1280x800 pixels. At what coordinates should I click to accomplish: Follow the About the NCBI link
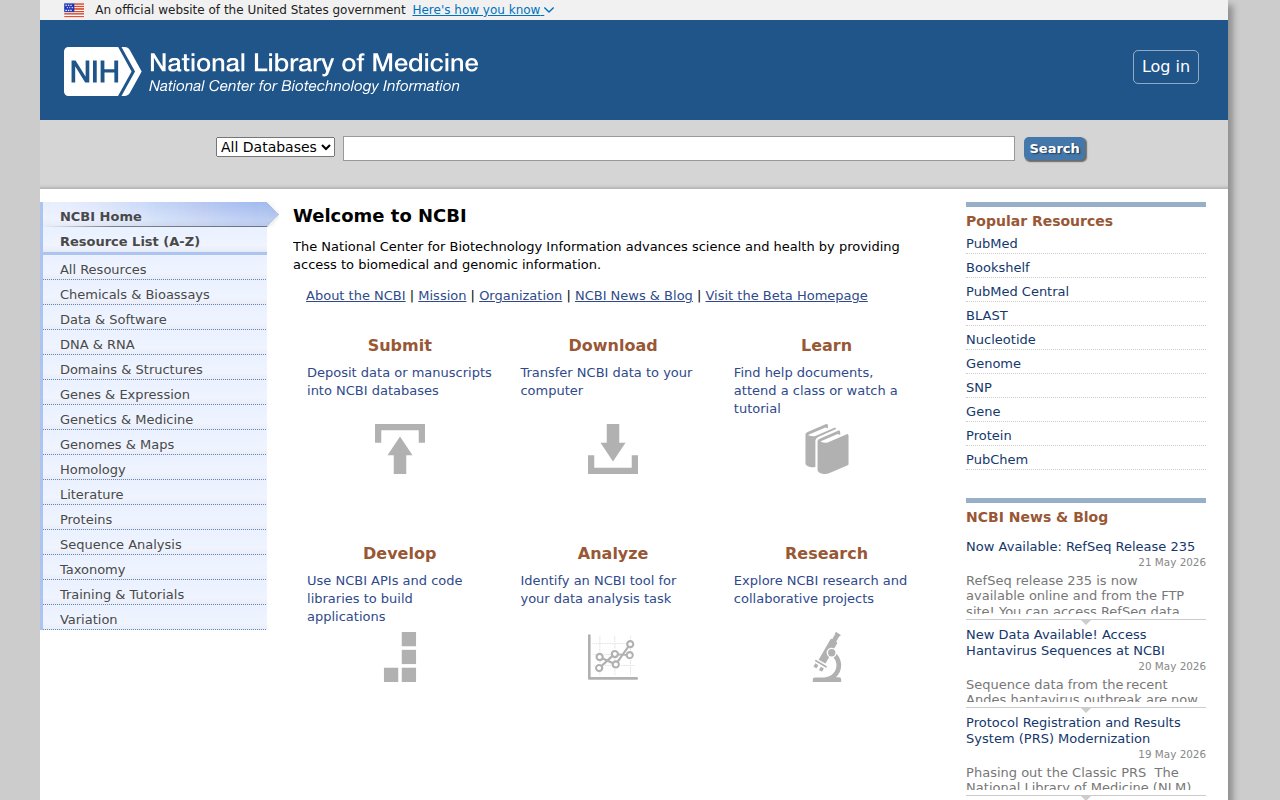pos(356,296)
